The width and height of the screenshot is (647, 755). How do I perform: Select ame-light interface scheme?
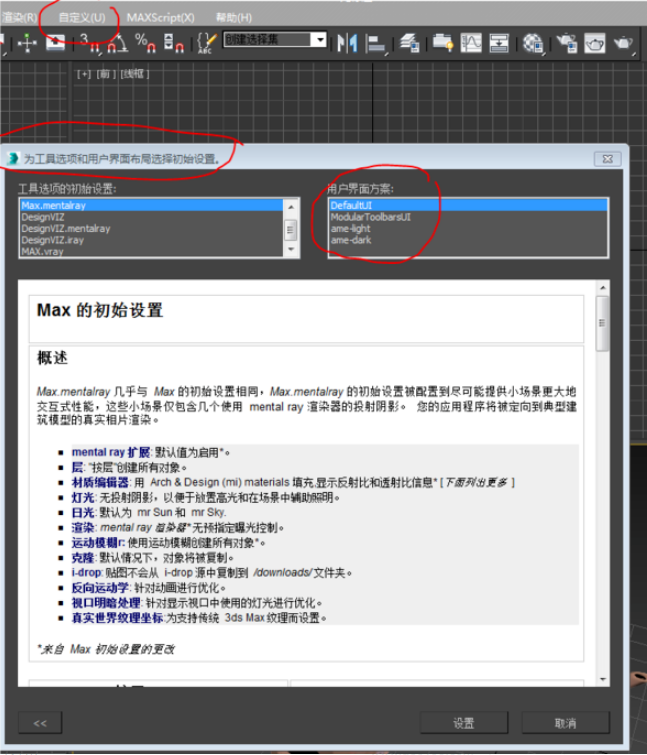tap(468, 229)
